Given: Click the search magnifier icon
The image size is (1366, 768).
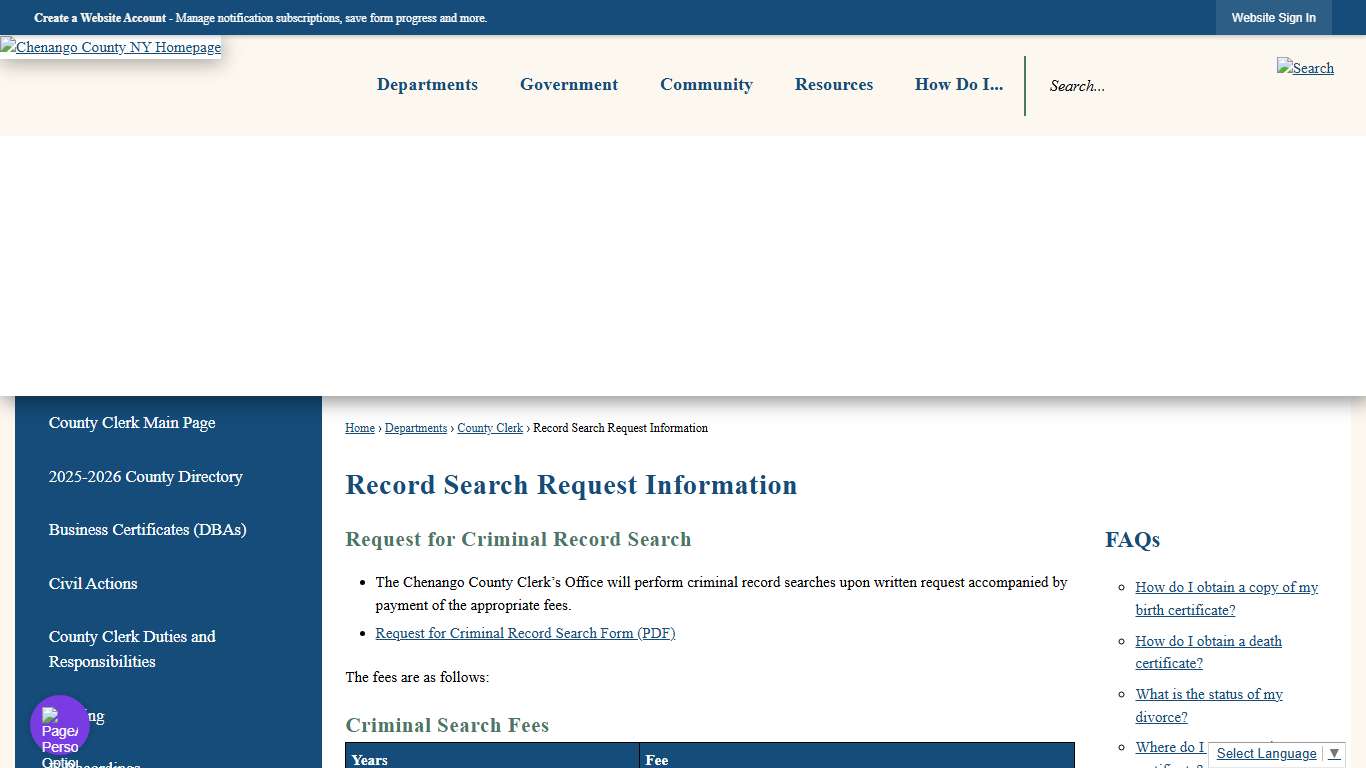Looking at the screenshot, I should point(1305,68).
